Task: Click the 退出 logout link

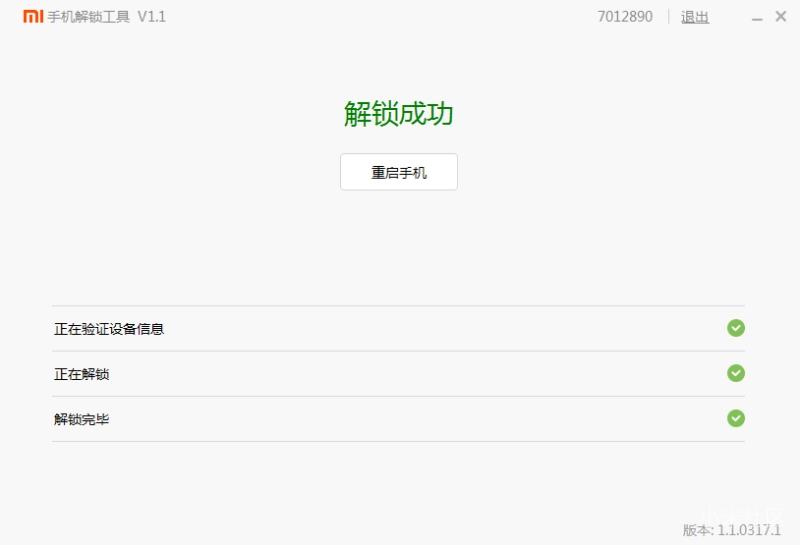Action: click(695, 17)
